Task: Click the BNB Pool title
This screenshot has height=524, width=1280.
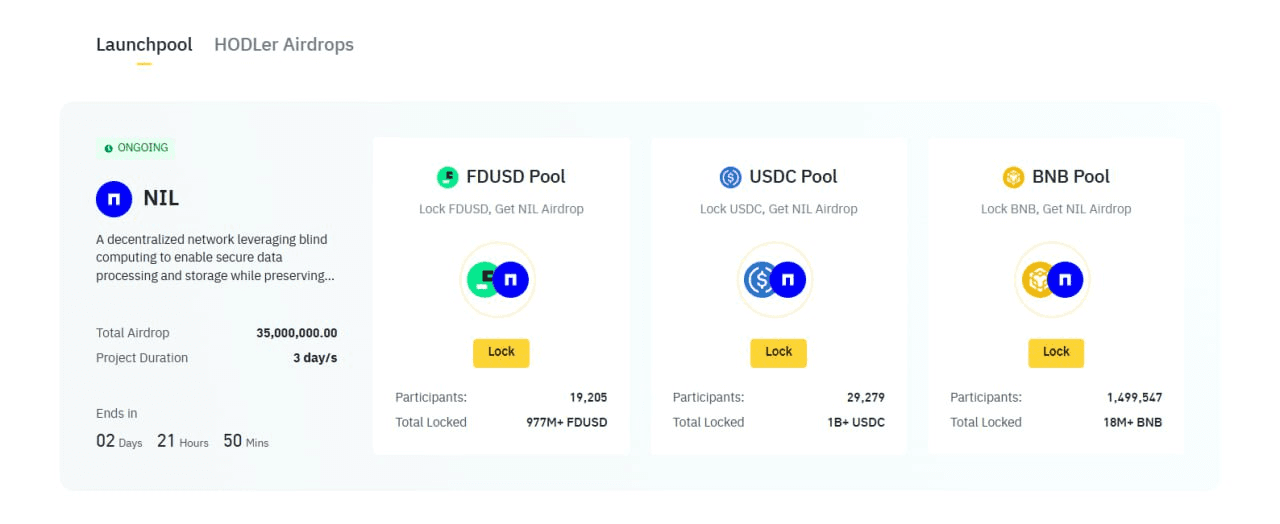Action: 1070,177
